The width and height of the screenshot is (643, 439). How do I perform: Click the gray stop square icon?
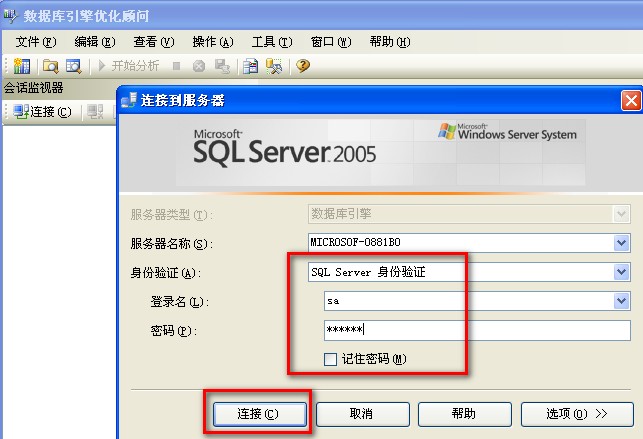click(x=177, y=66)
